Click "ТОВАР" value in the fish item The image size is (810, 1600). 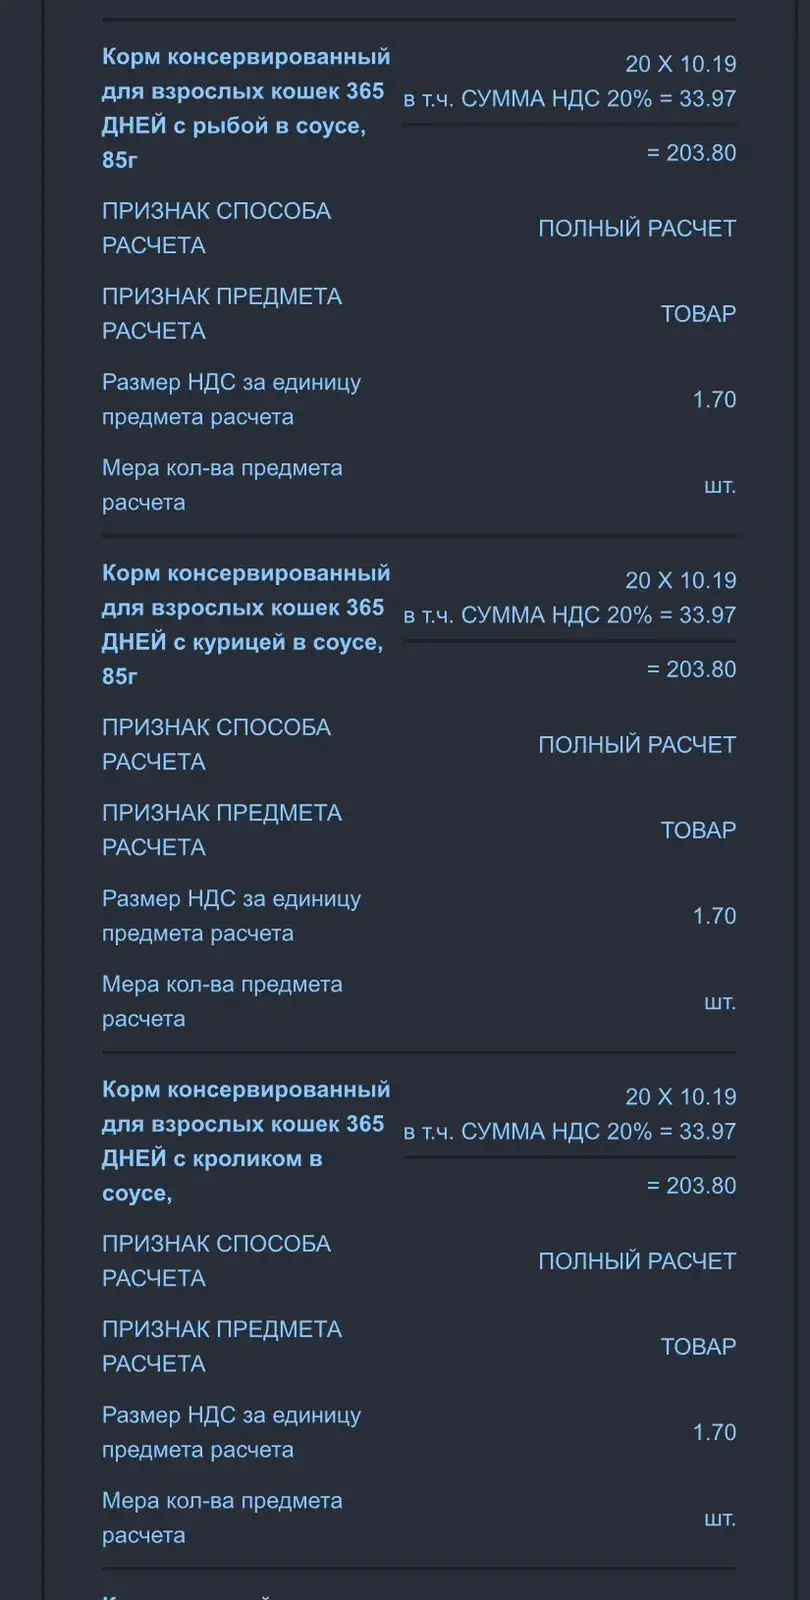point(698,314)
